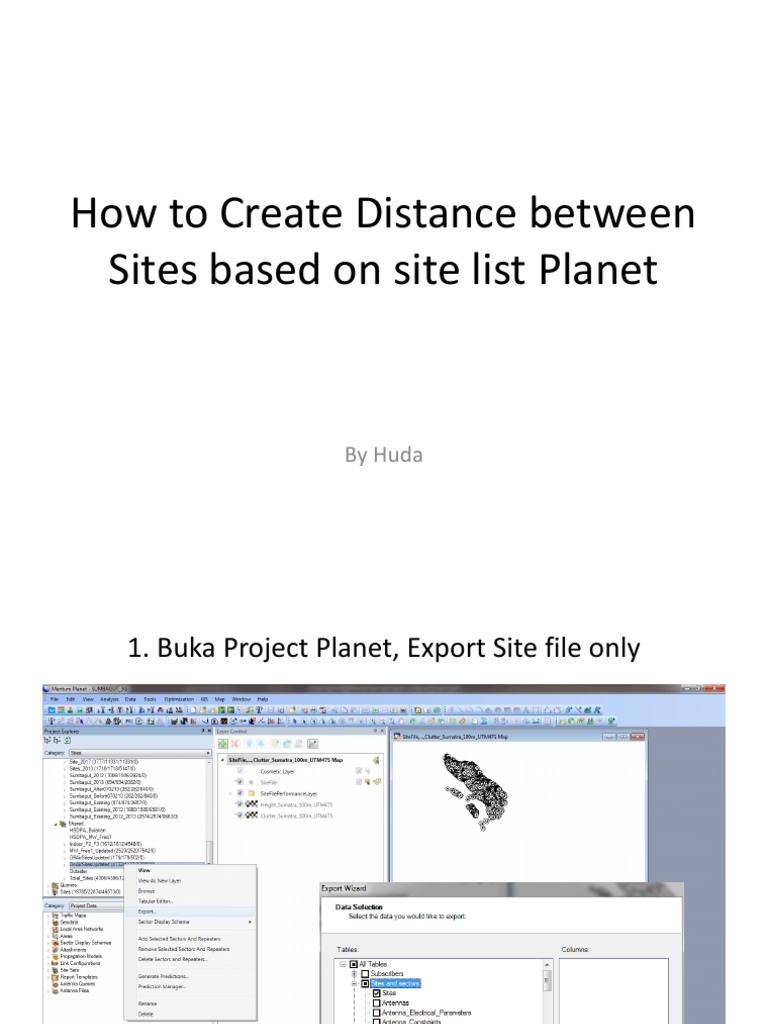Open the Sites Category dropdown in Project Explorer
768x1024 pixels.
pyautogui.click(x=139, y=753)
